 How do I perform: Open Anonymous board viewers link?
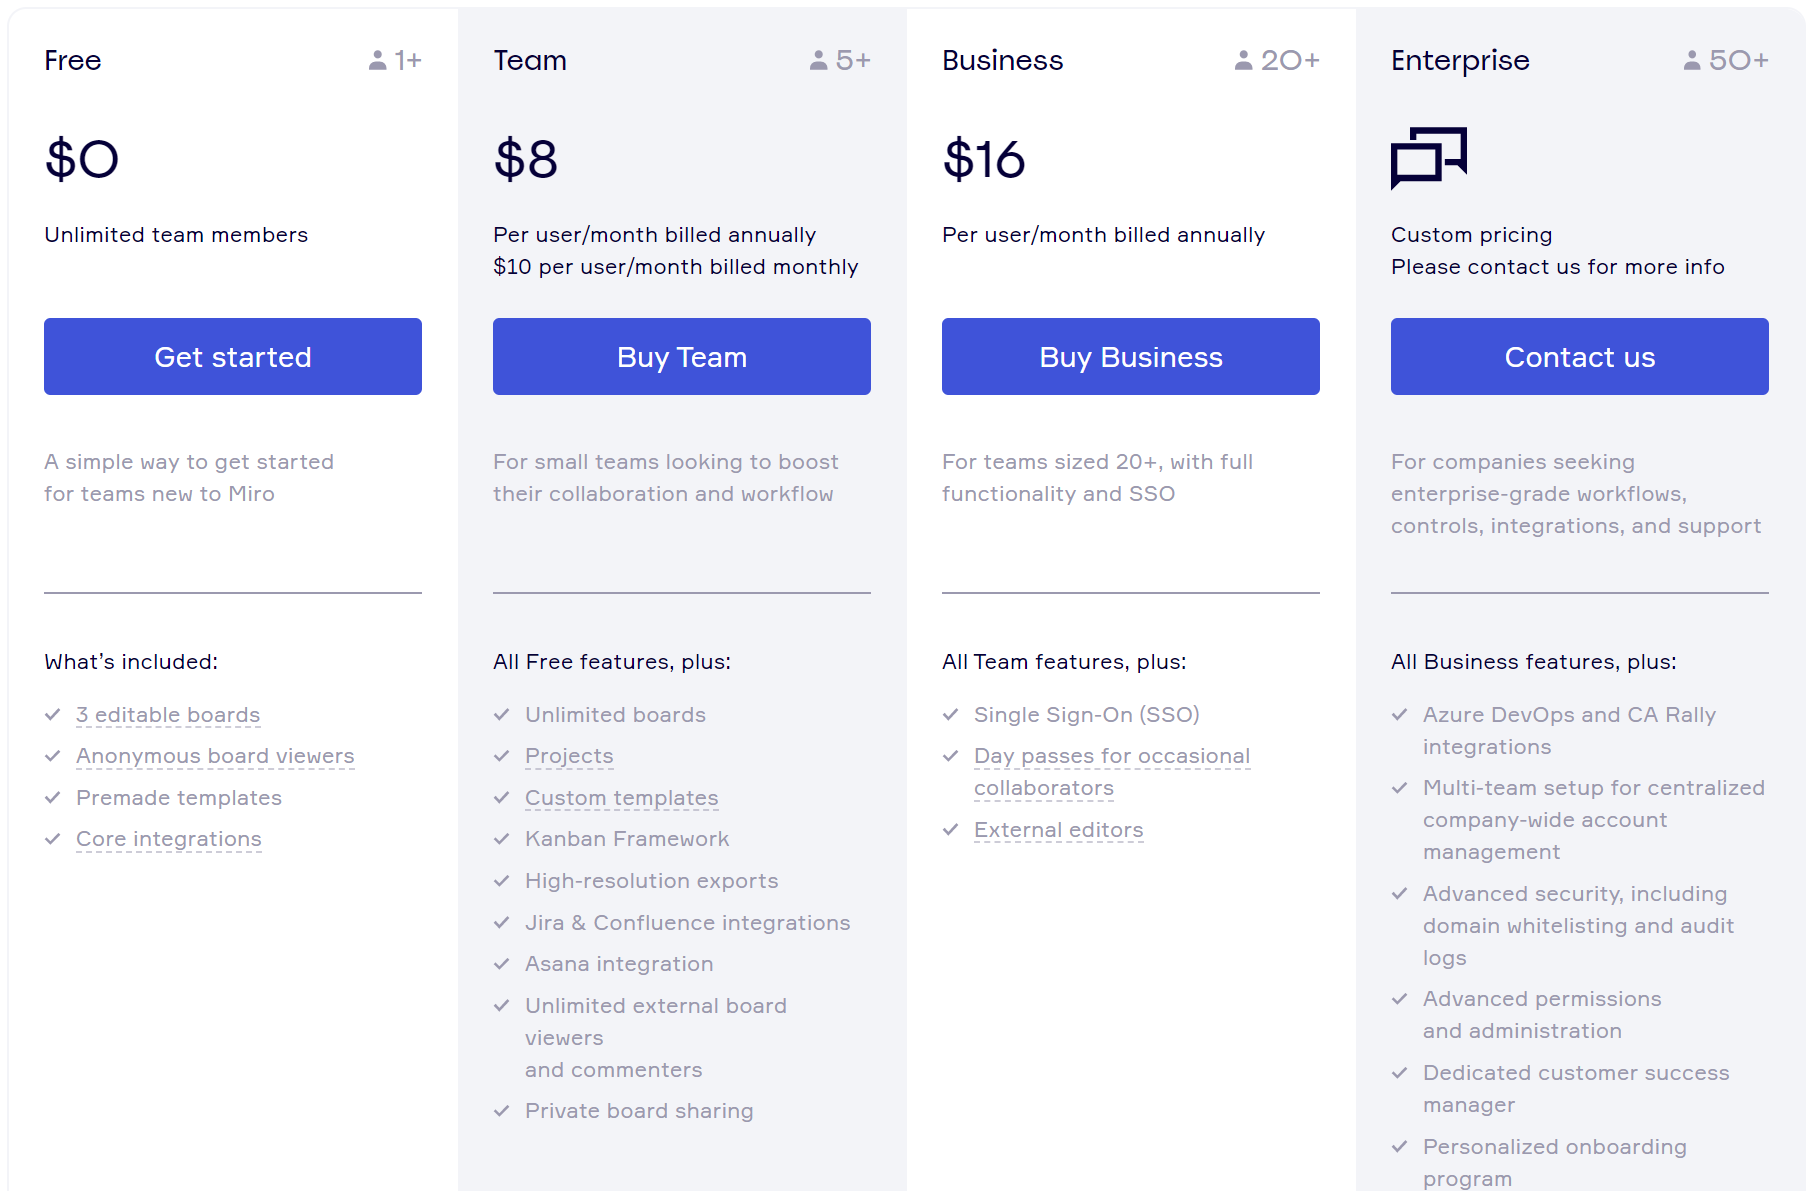[x=215, y=756]
